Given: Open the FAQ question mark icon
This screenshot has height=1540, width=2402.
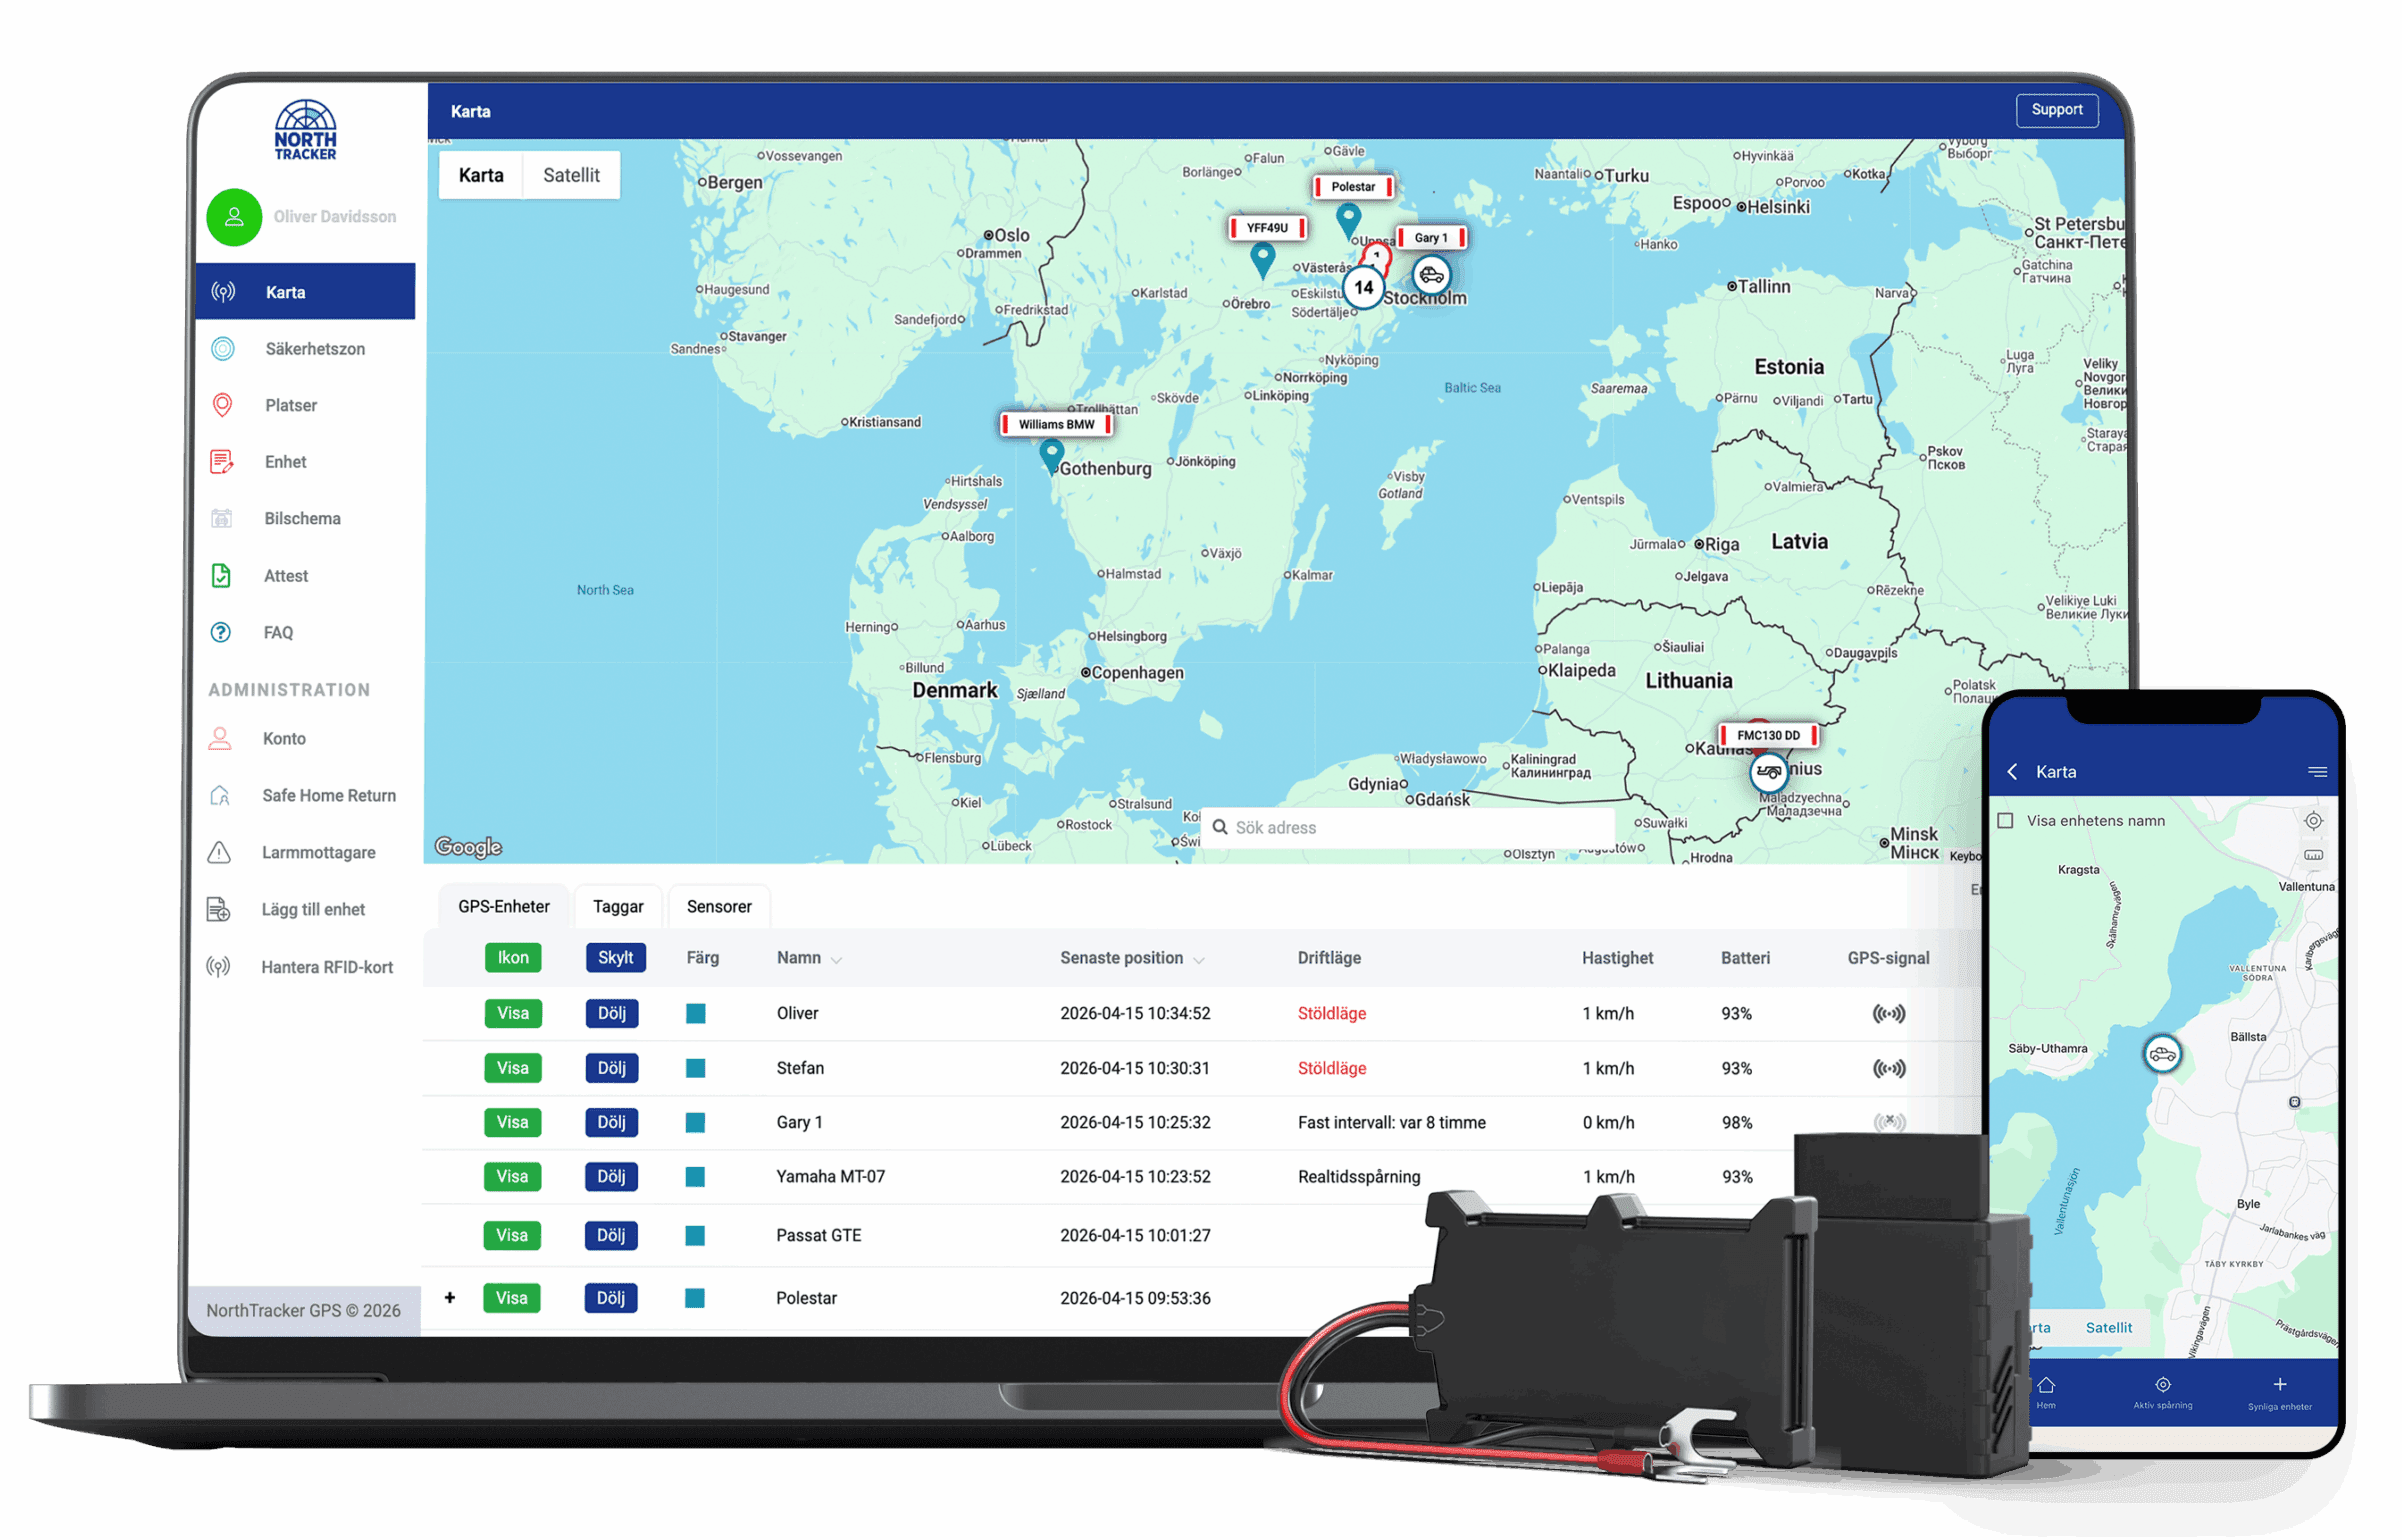Looking at the screenshot, I should (221, 632).
